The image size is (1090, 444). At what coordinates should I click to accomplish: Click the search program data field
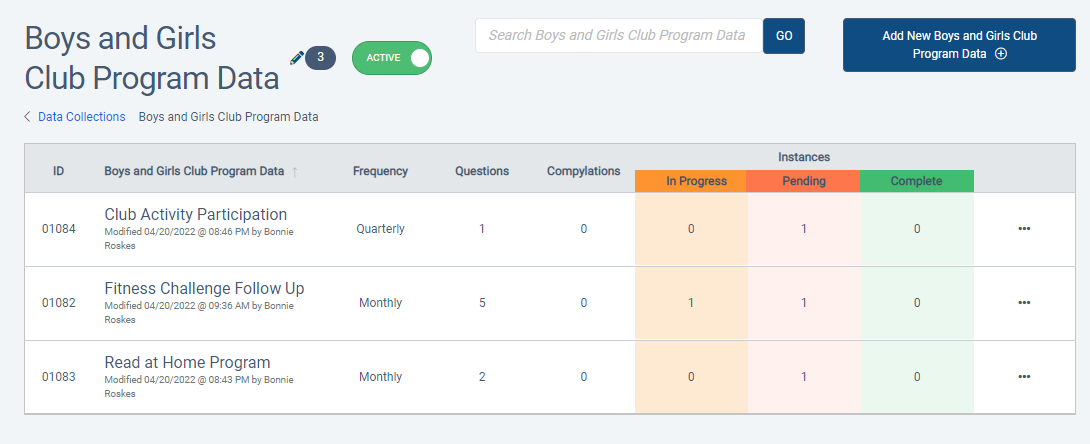tap(618, 36)
